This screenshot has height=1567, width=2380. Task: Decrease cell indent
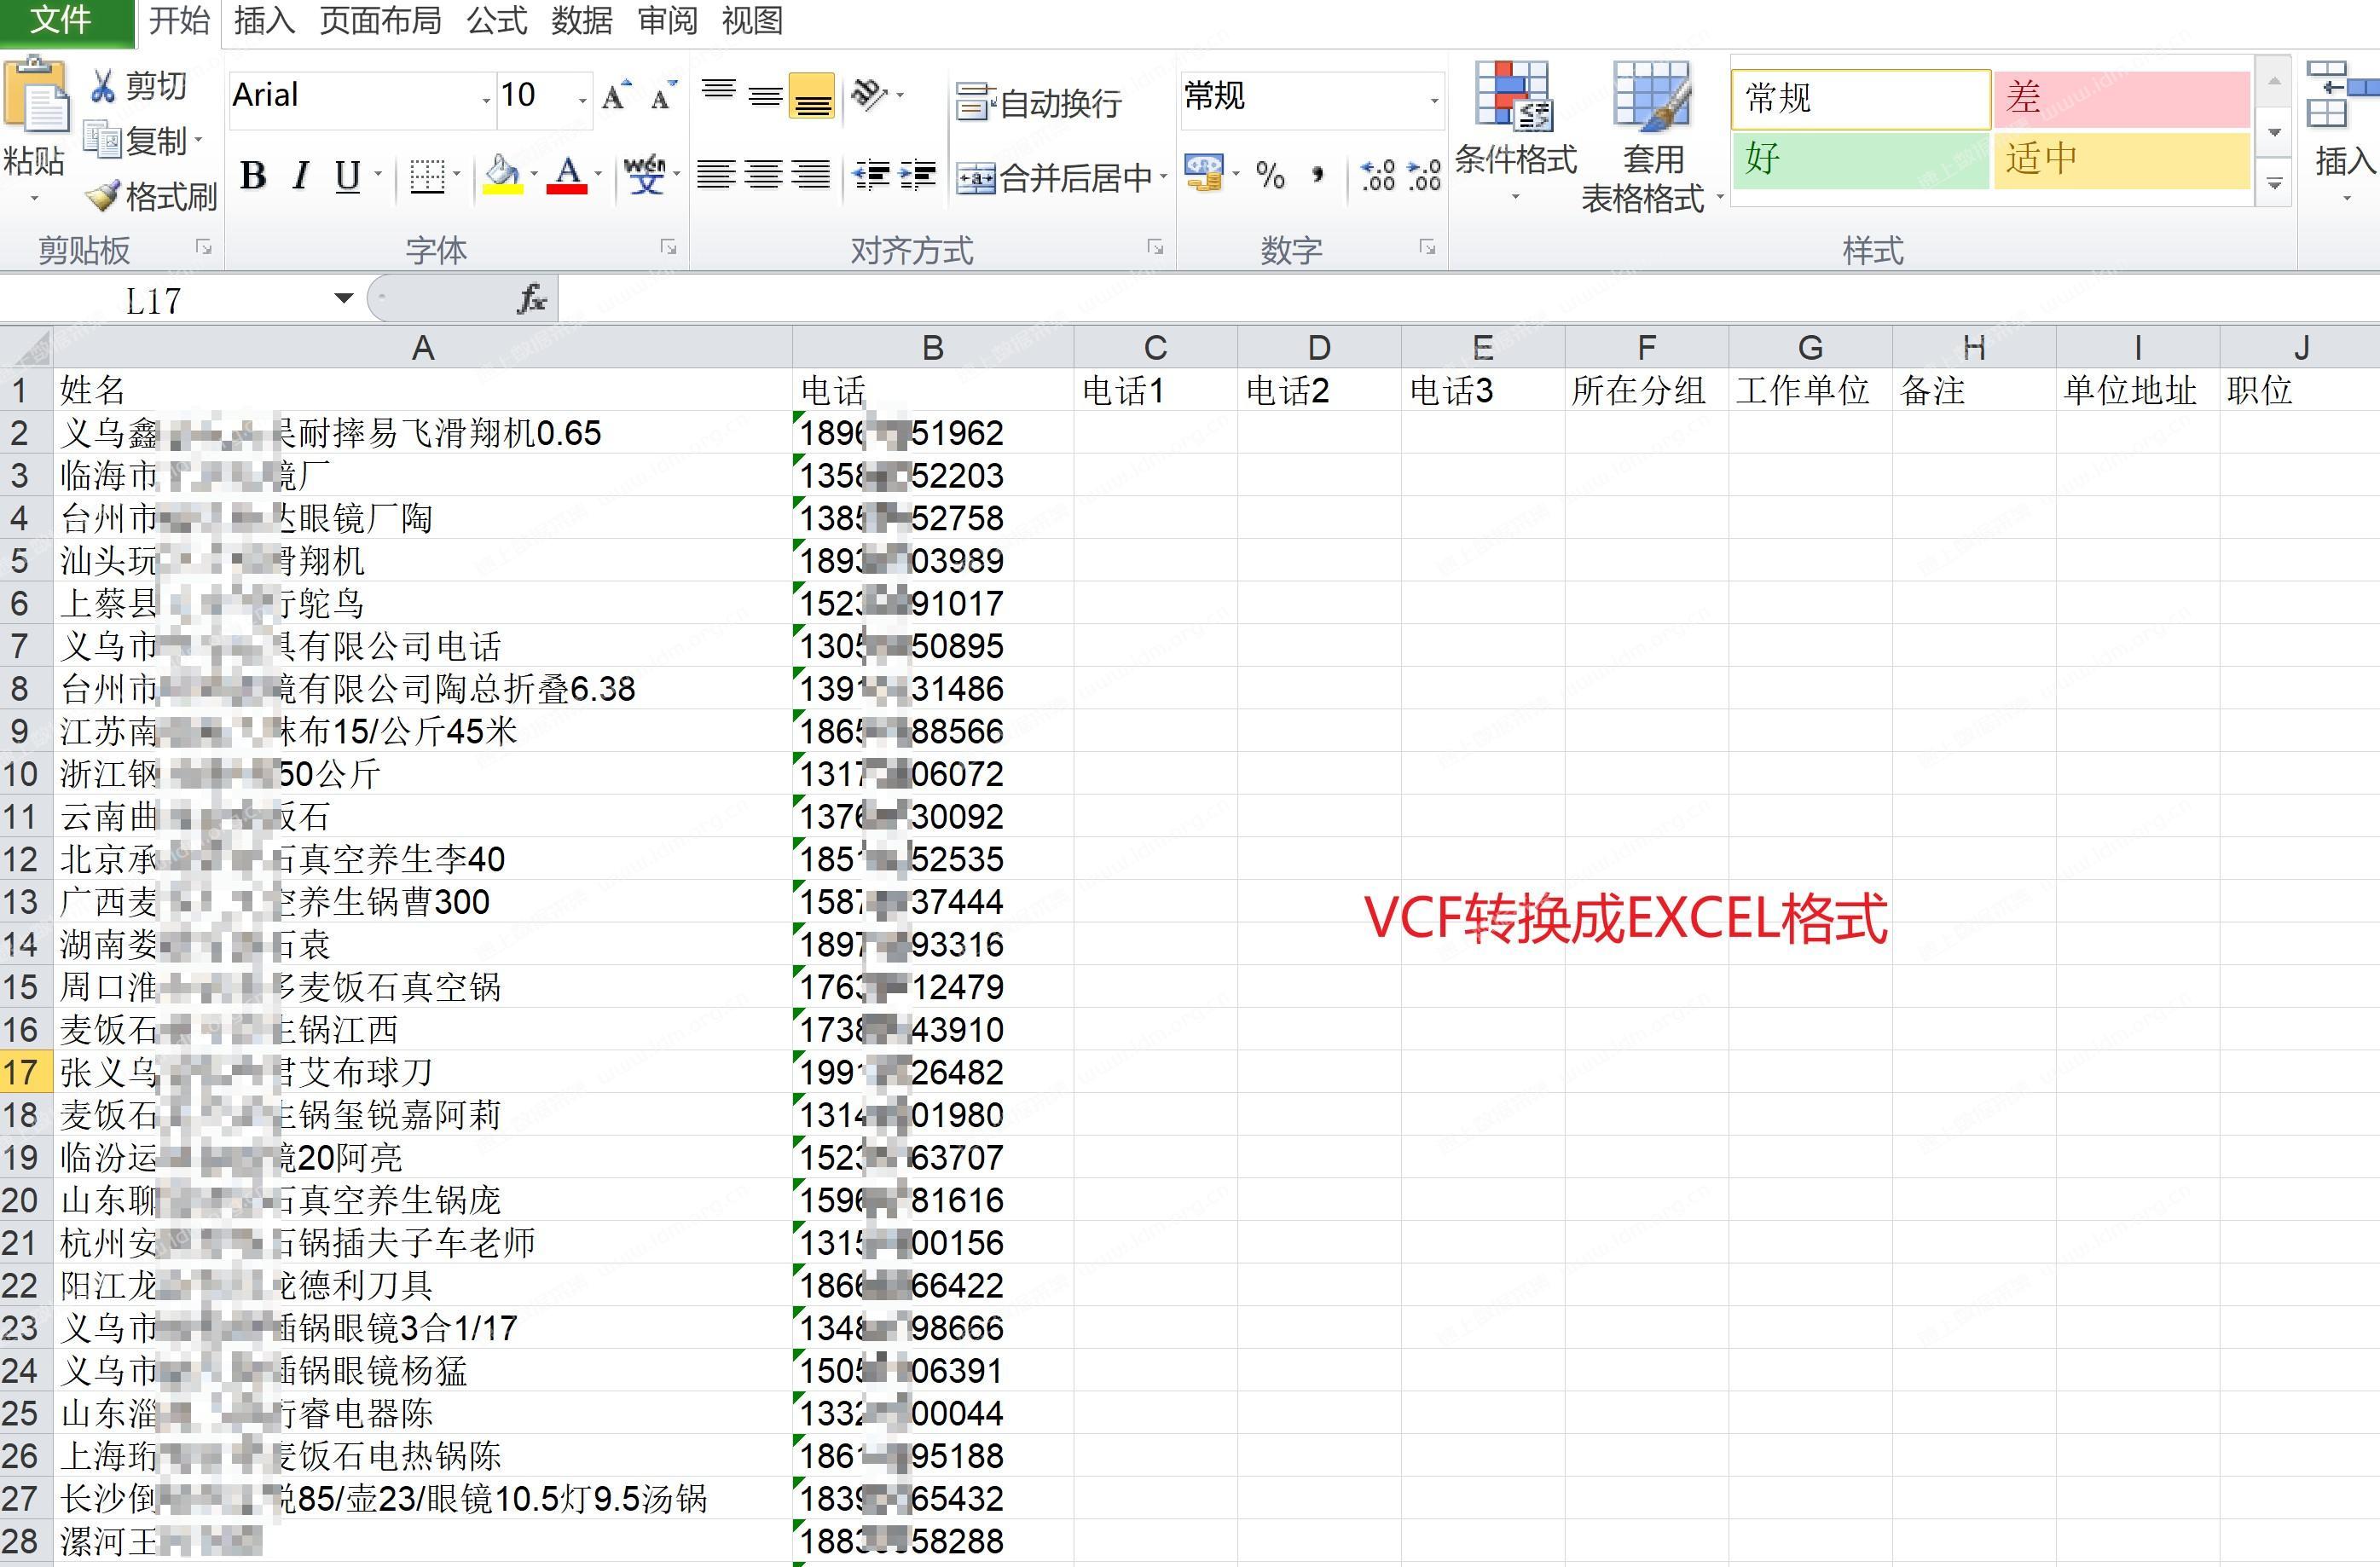coord(870,175)
